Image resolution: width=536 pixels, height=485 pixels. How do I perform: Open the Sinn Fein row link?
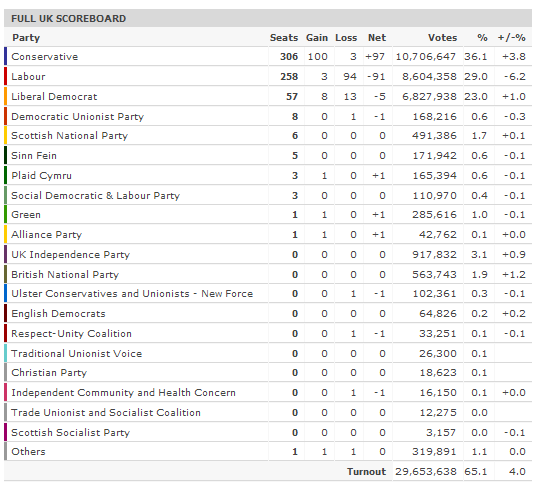[34, 156]
